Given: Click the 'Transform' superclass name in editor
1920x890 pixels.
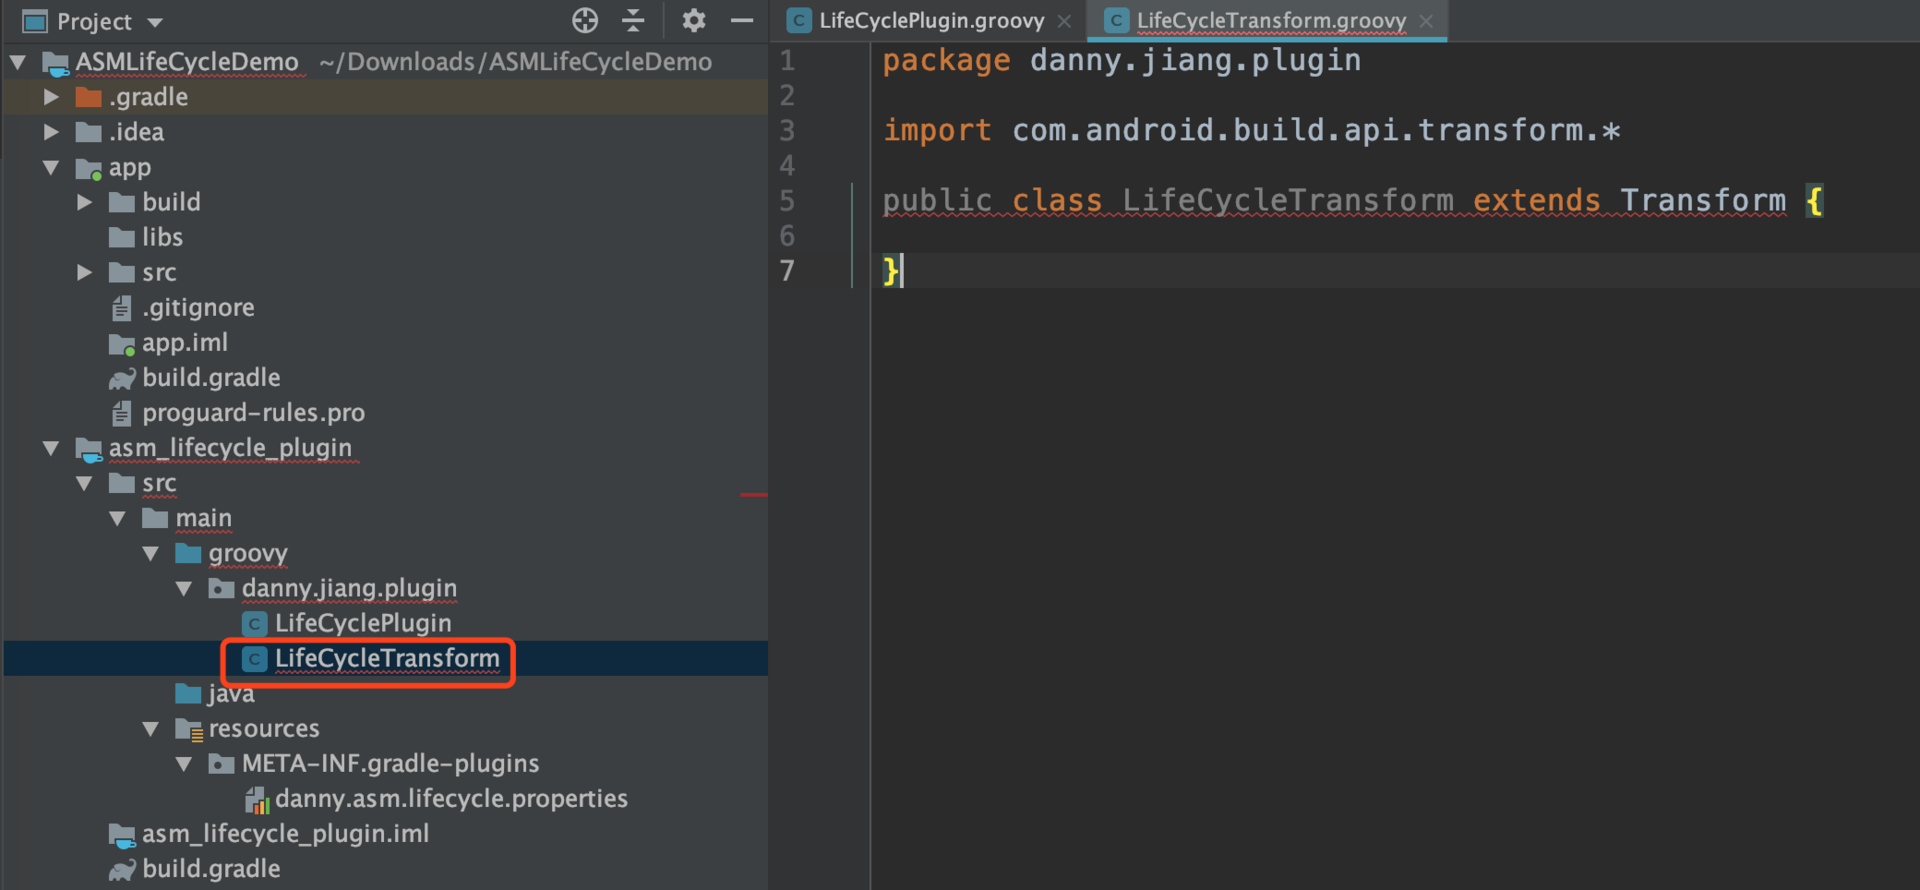Looking at the screenshot, I should pyautogui.click(x=1703, y=201).
